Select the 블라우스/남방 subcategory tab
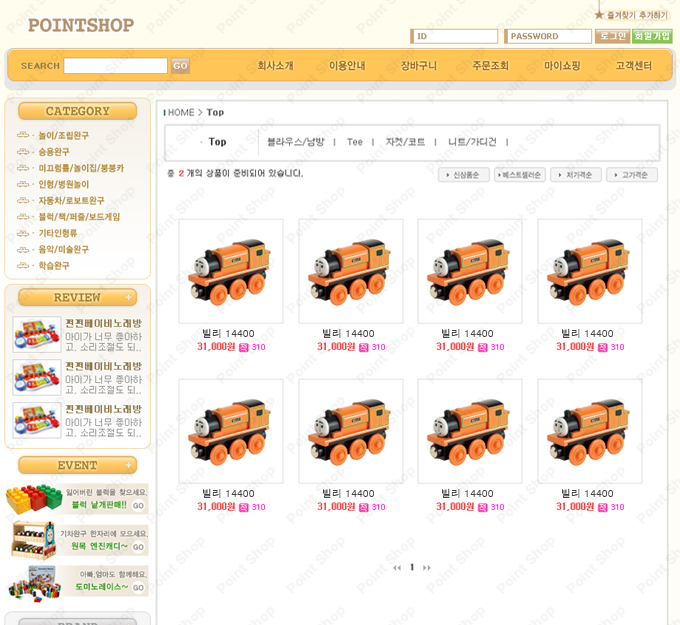The image size is (680, 625). coord(296,142)
